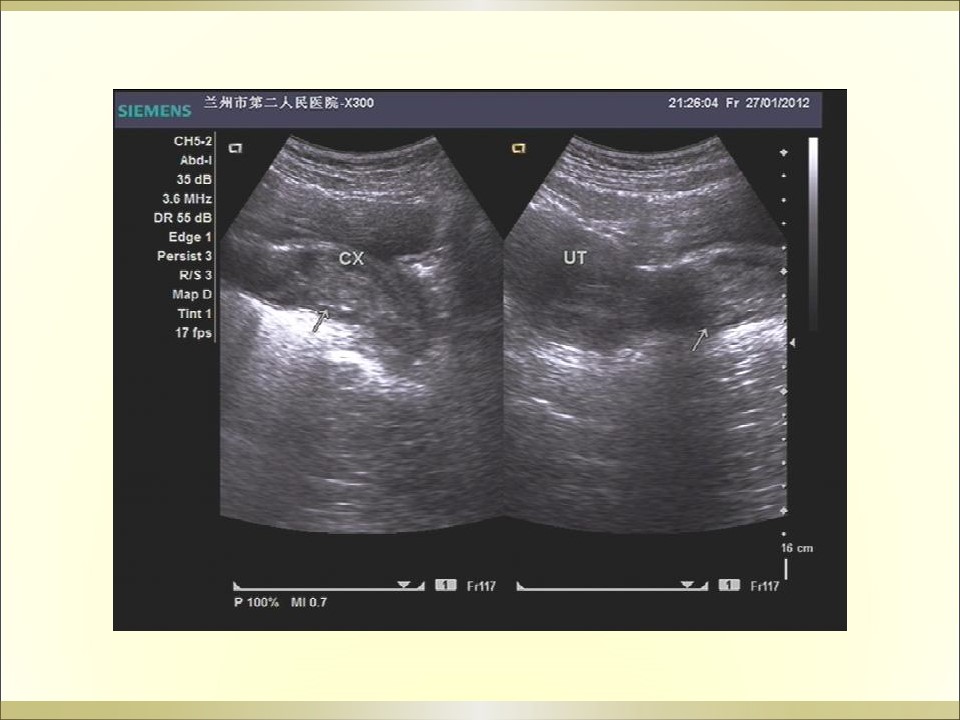Click the arrow annotation in the UT image

(702, 340)
